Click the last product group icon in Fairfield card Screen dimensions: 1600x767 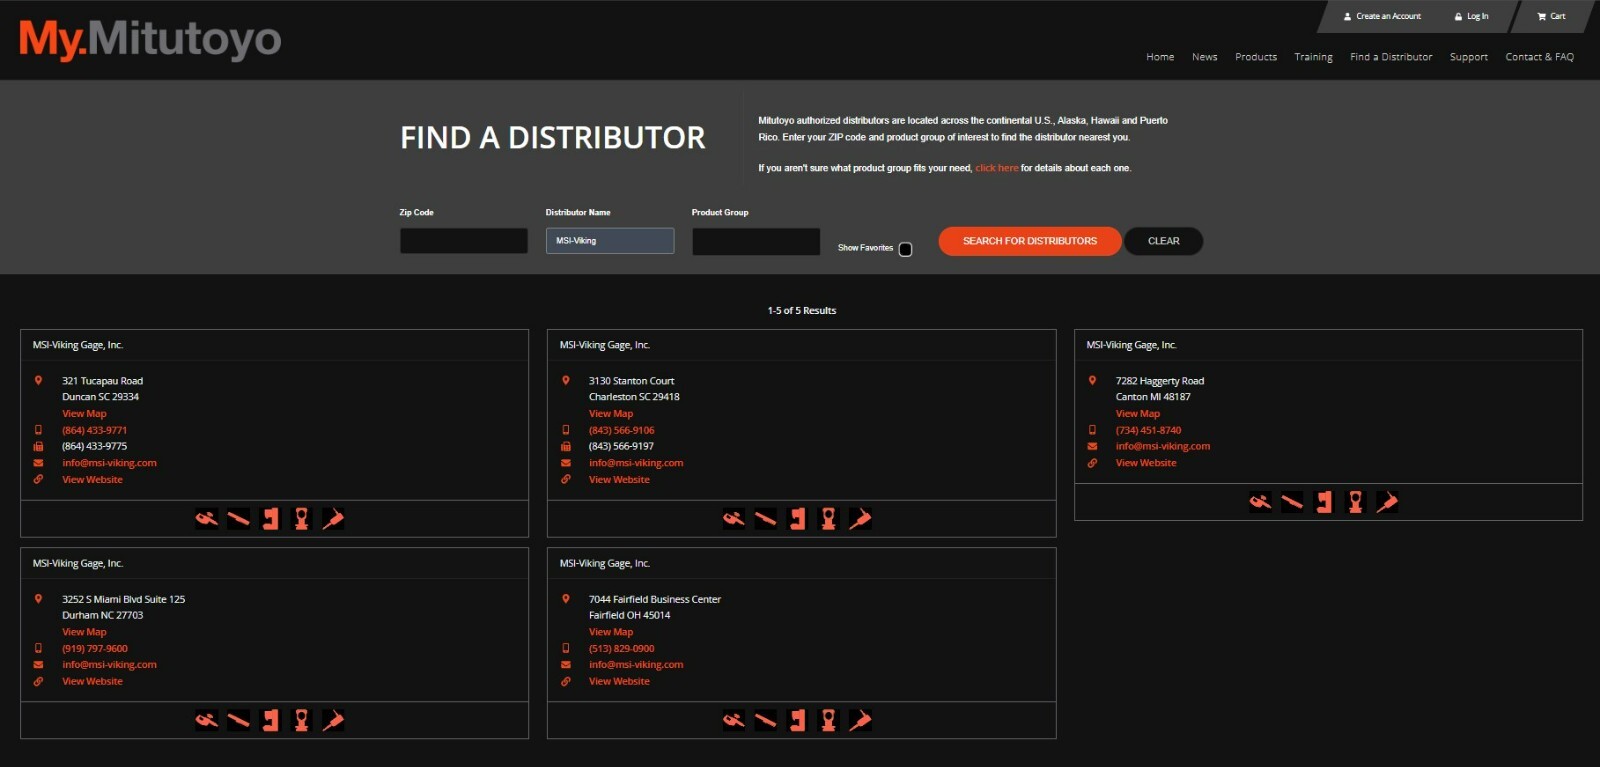[x=860, y=720]
